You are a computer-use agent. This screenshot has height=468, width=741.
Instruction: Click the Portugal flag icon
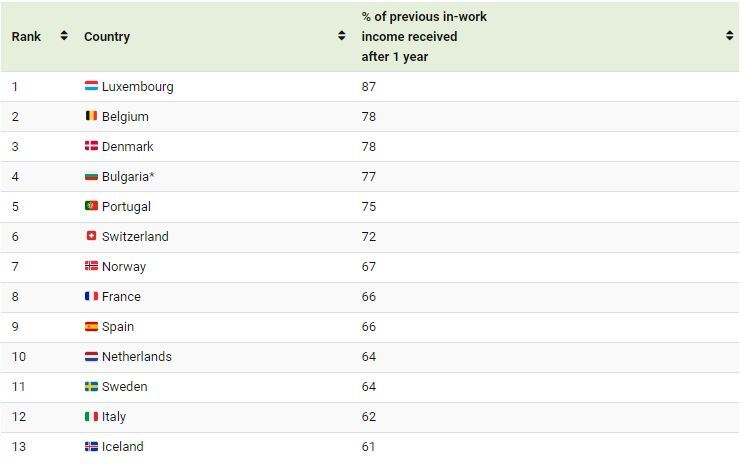click(x=91, y=206)
